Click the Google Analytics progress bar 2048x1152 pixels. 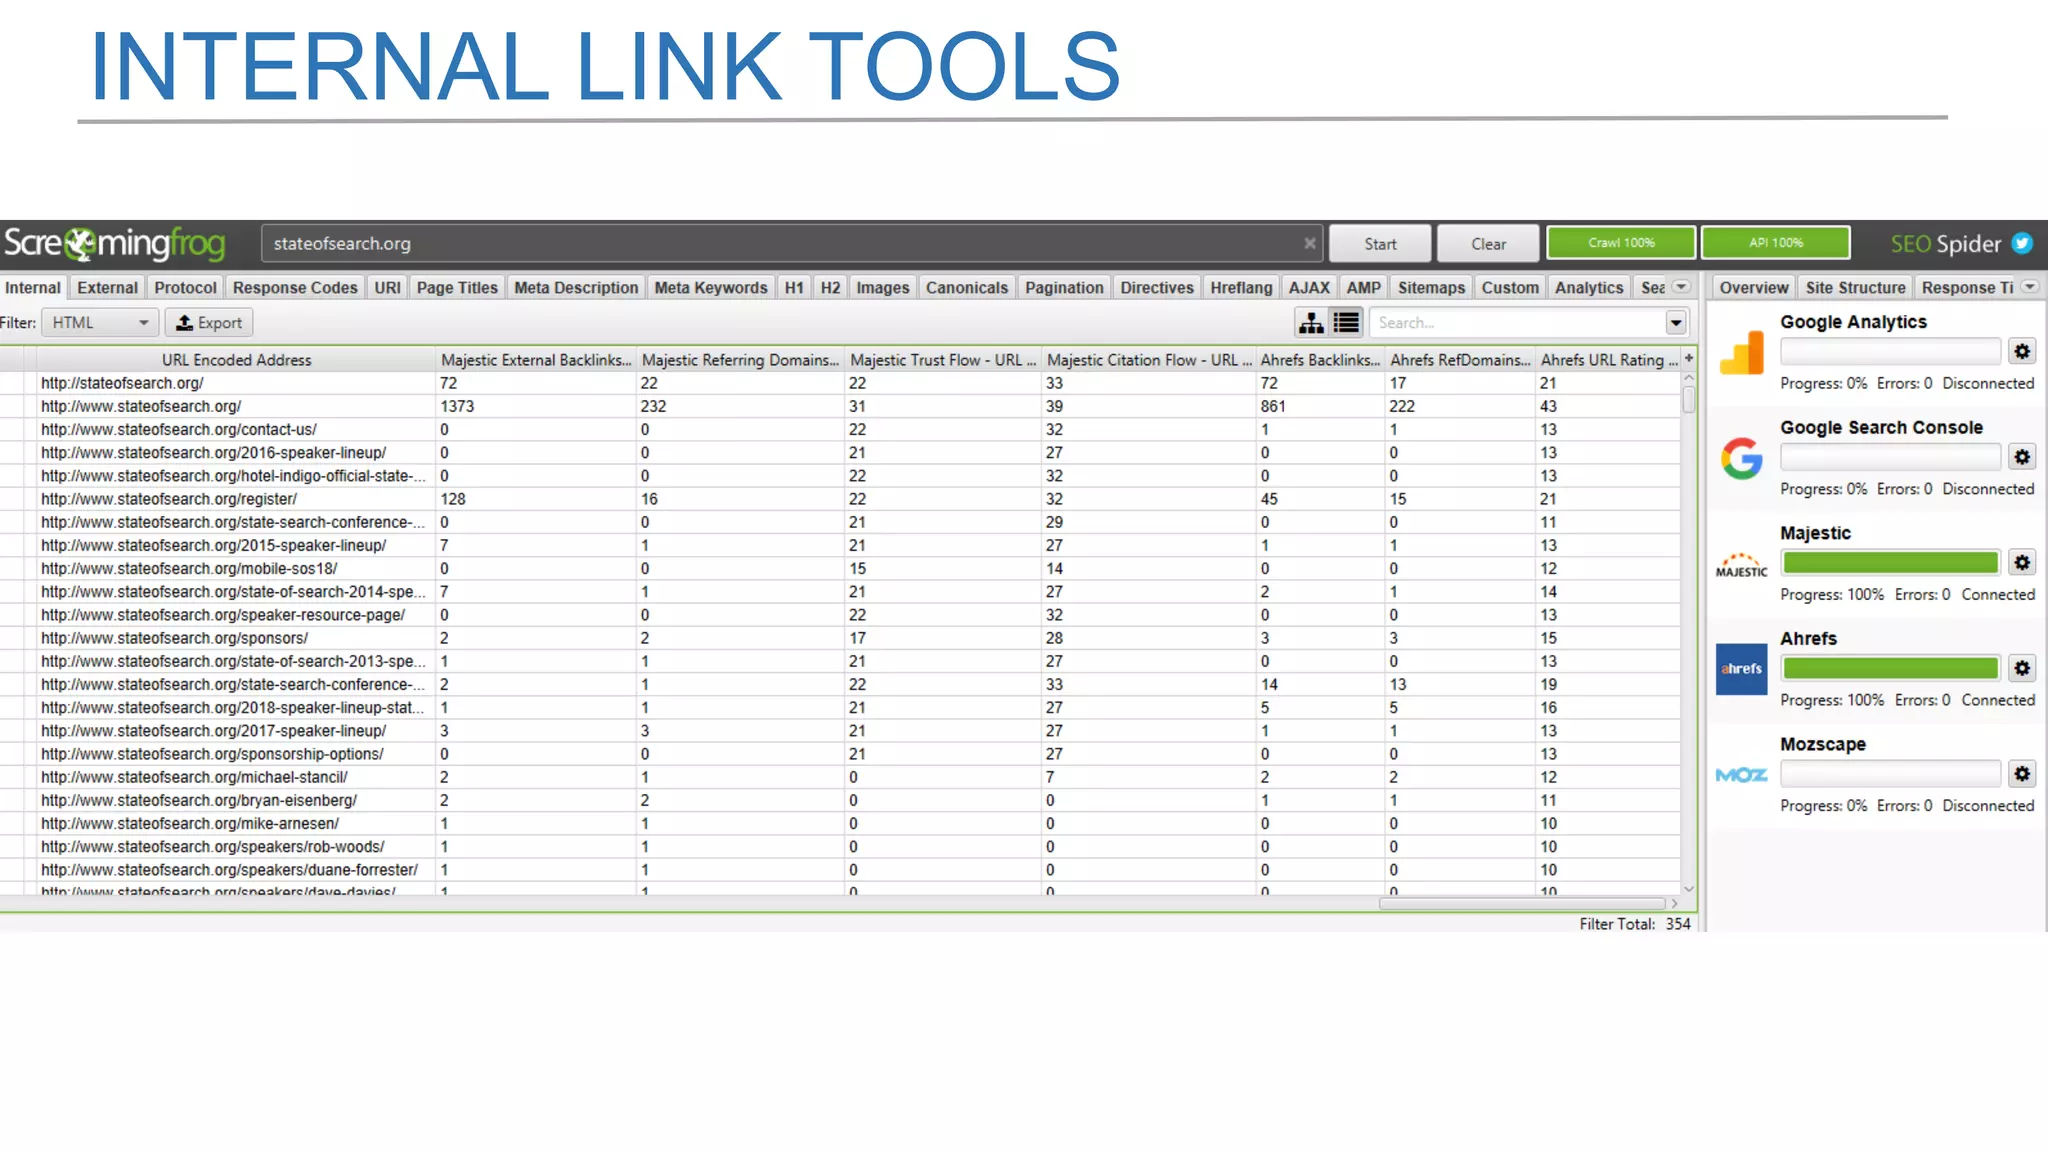point(1890,351)
